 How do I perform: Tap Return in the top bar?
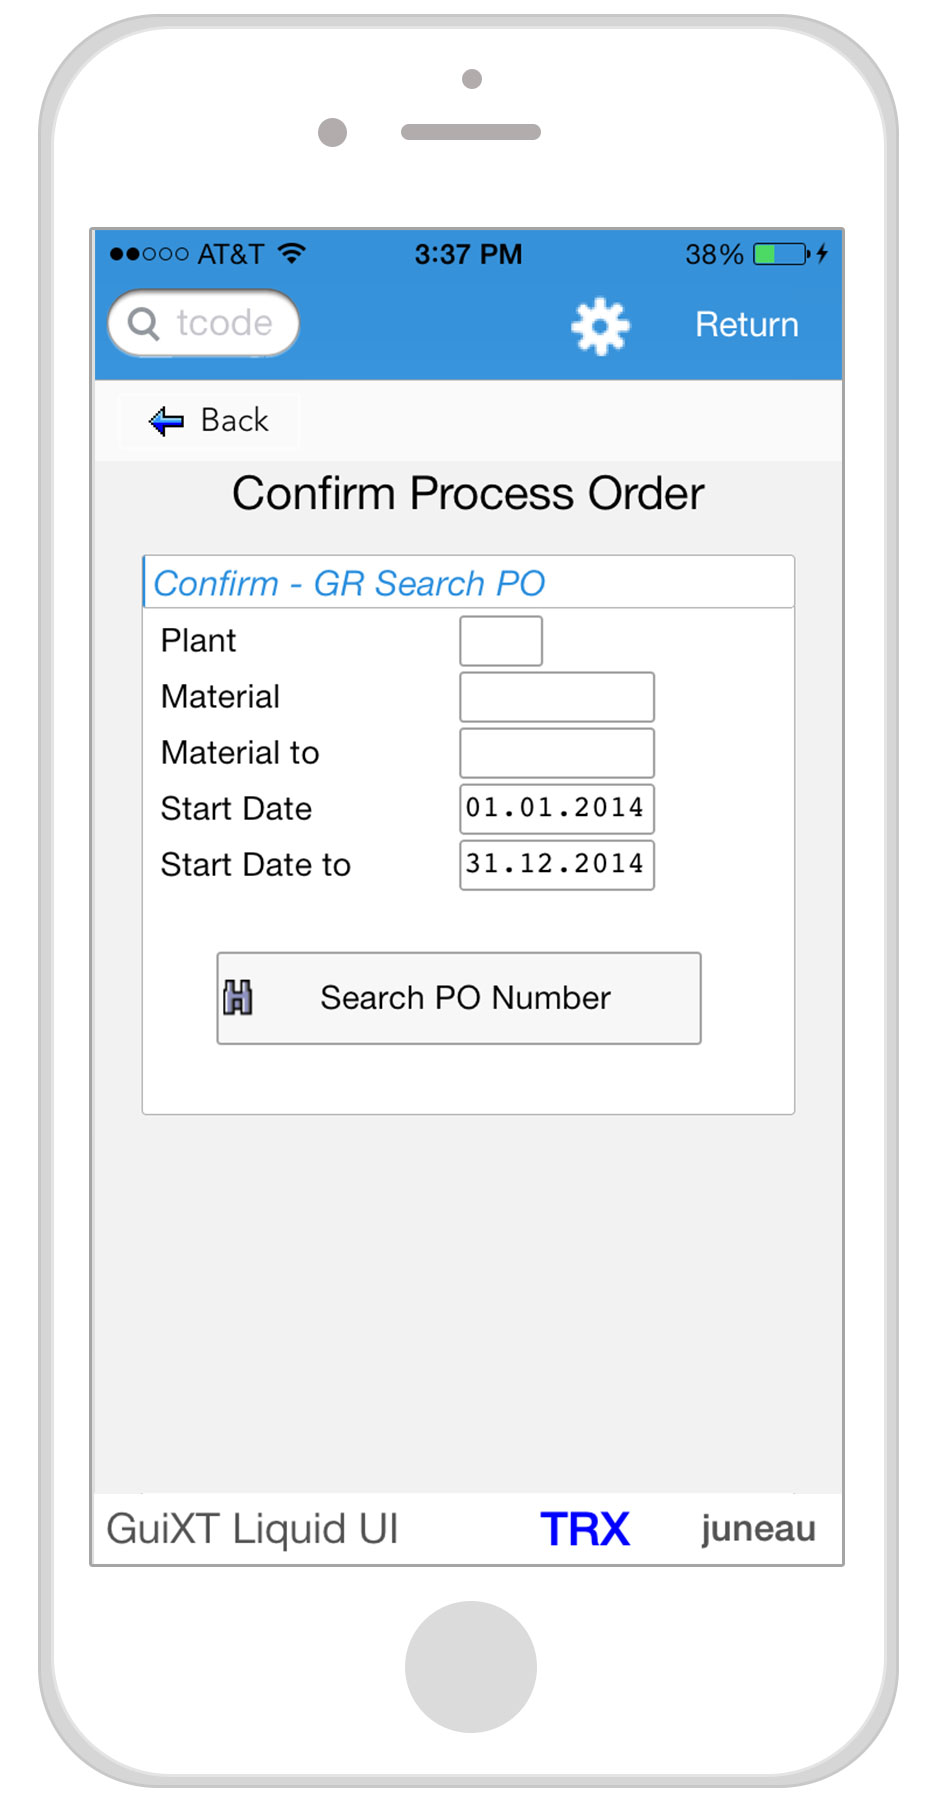[746, 325]
